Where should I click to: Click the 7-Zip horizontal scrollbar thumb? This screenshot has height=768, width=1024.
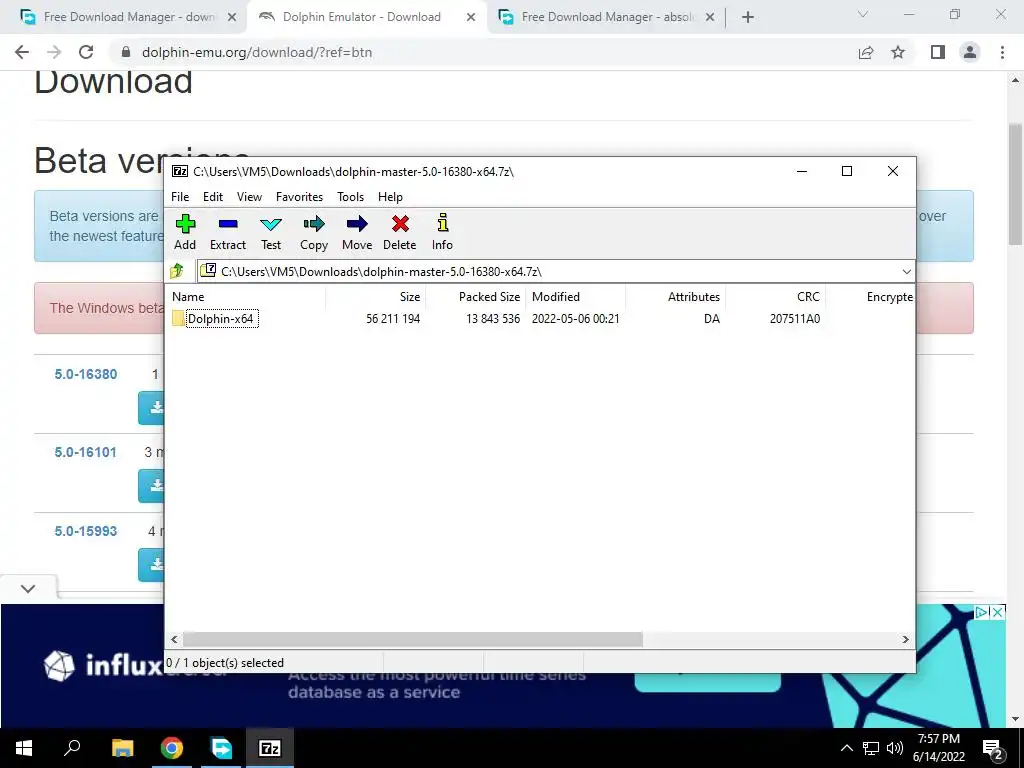tap(413, 639)
